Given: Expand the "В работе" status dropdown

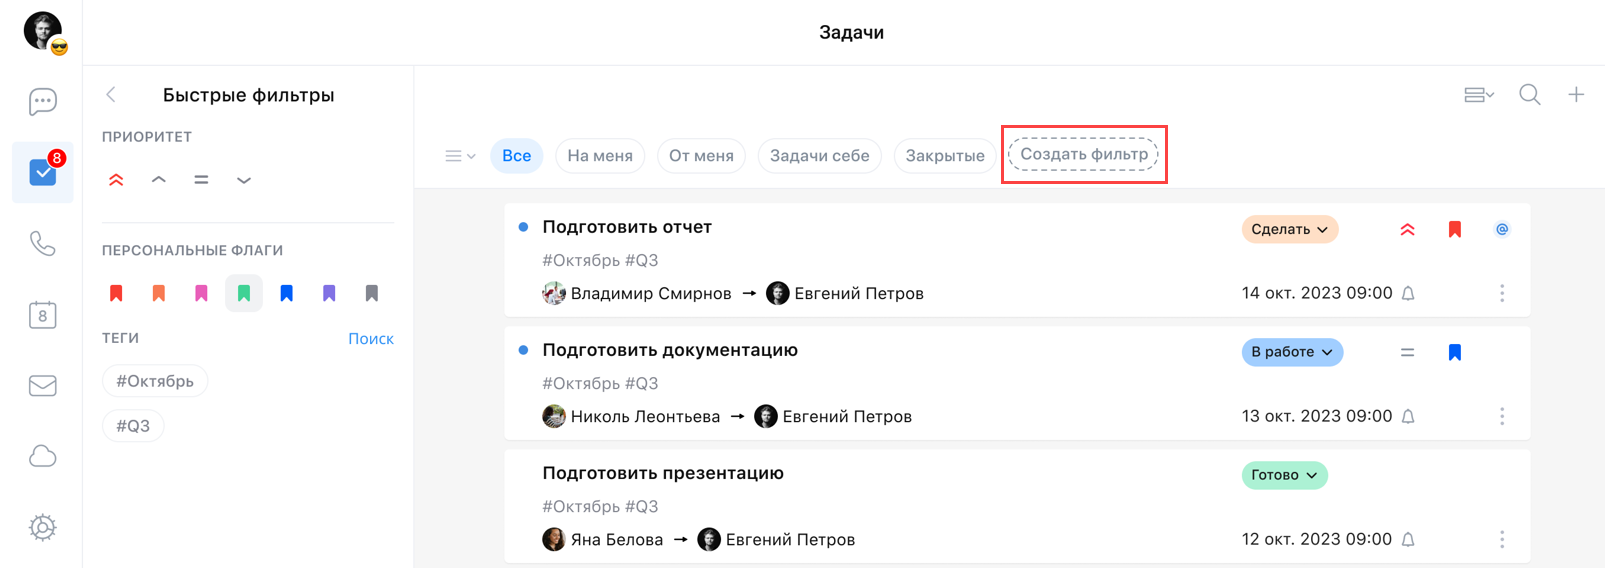Looking at the screenshot, I should pyautogui.click(x=1291, y=352).
